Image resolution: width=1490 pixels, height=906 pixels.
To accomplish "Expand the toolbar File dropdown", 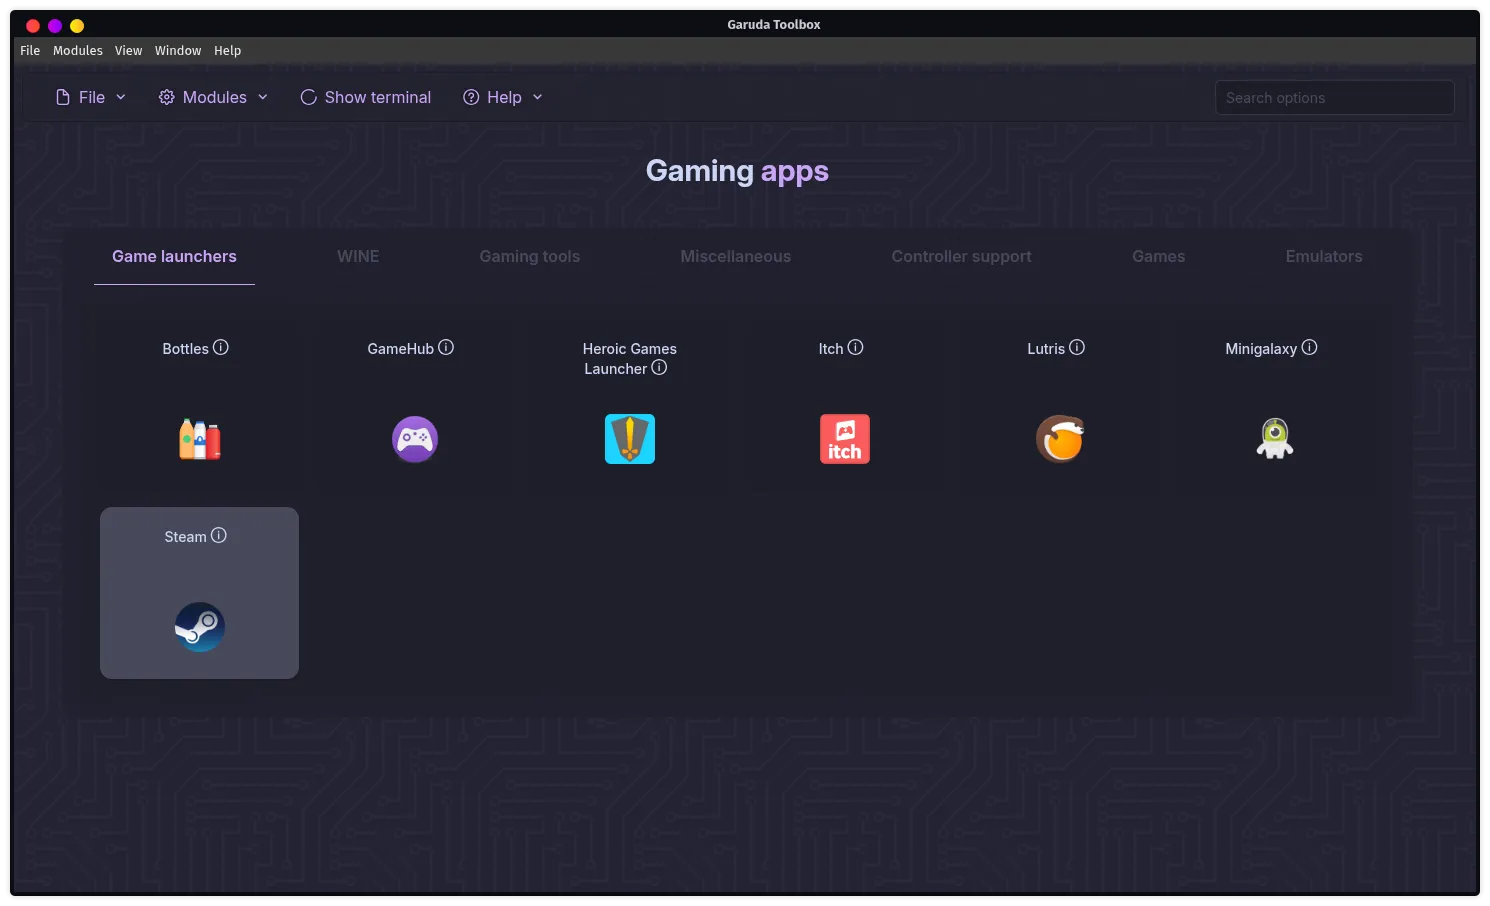I will click(x=91, y=97).
